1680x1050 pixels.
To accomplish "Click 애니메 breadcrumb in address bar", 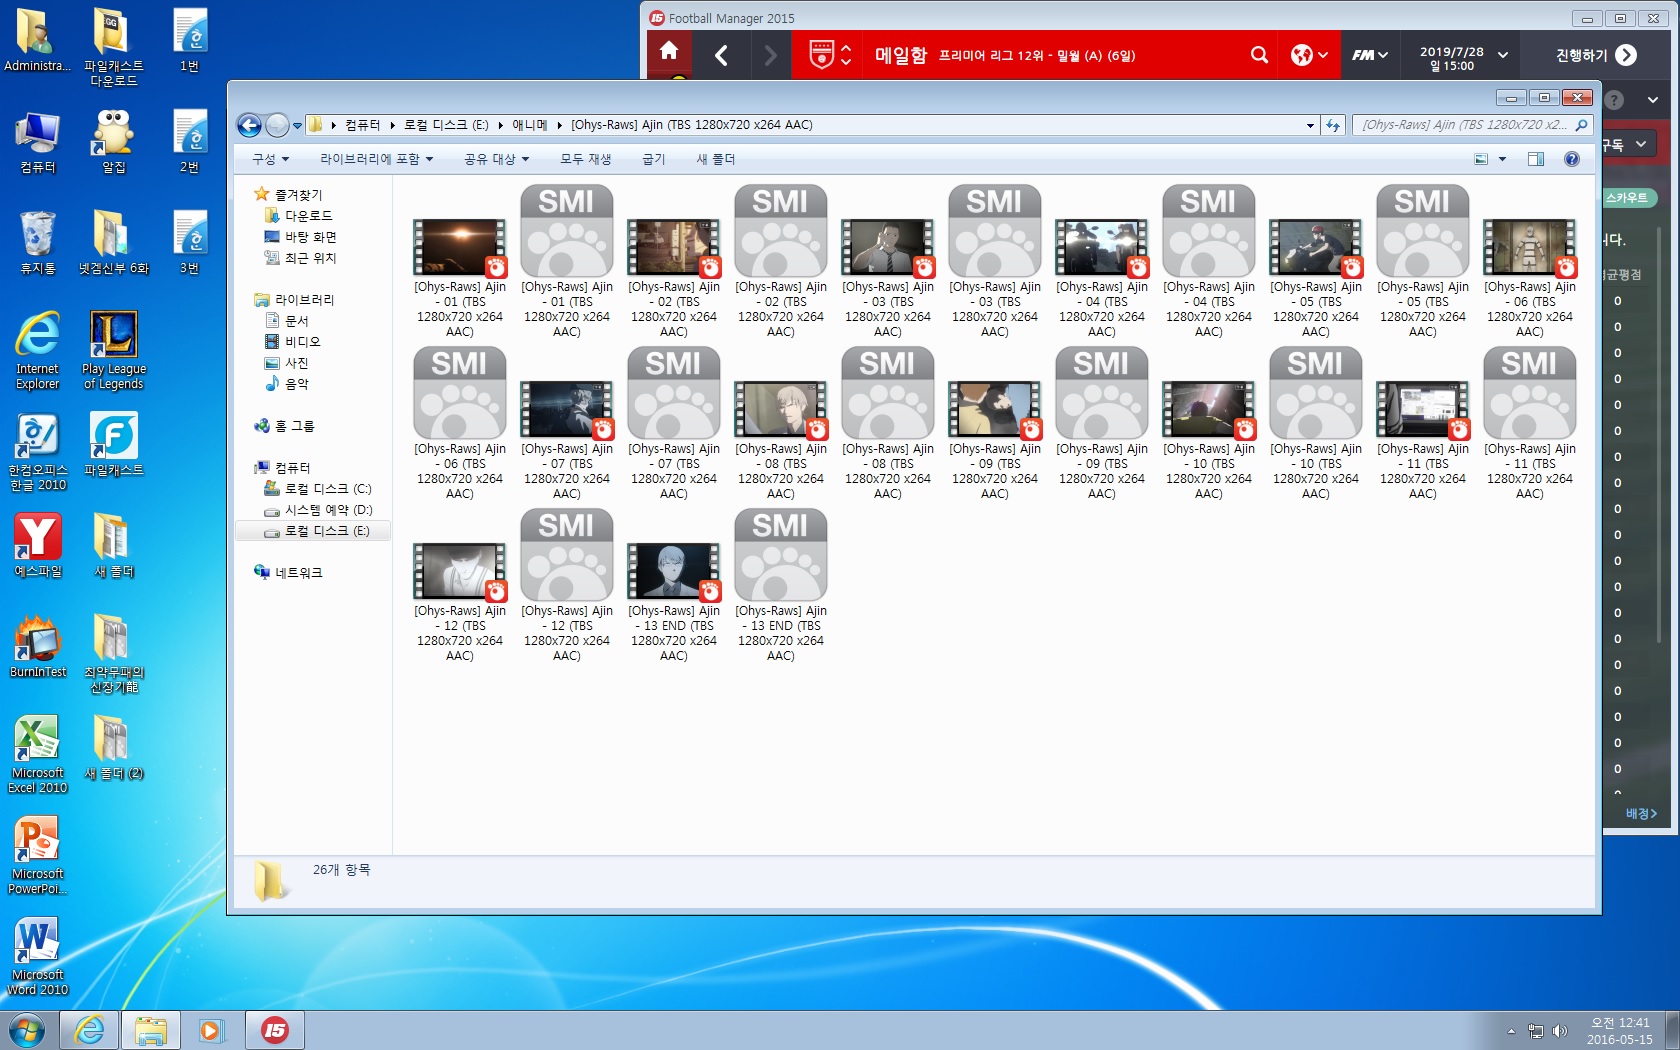I will pyautogui.click(x=530, y=125).
